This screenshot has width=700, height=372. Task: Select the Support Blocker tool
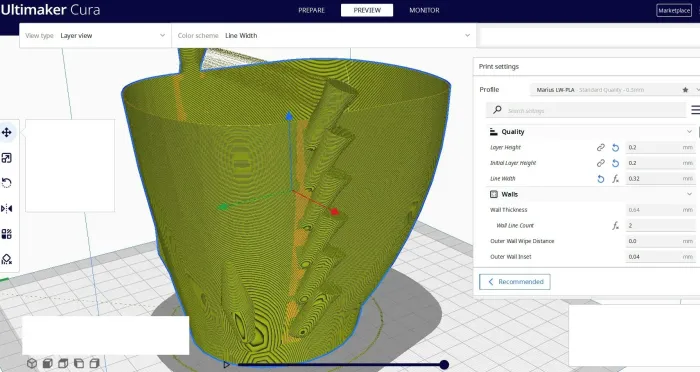7,259
